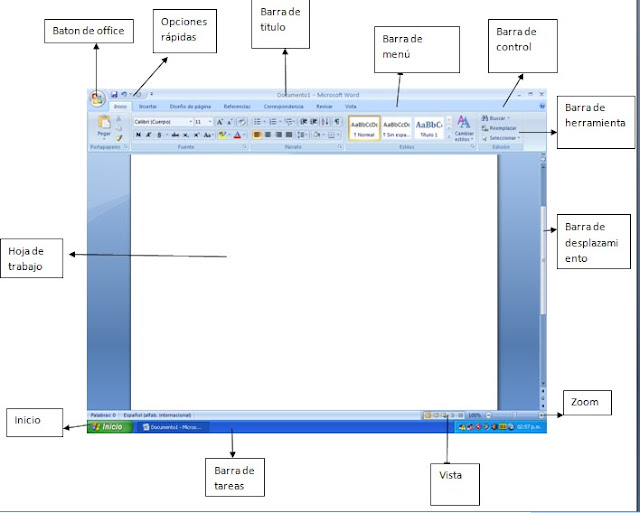The height and width of the screenshot is (513, 640).
Task: Expand the multilevel list dropdown
Action: (295, 122)
